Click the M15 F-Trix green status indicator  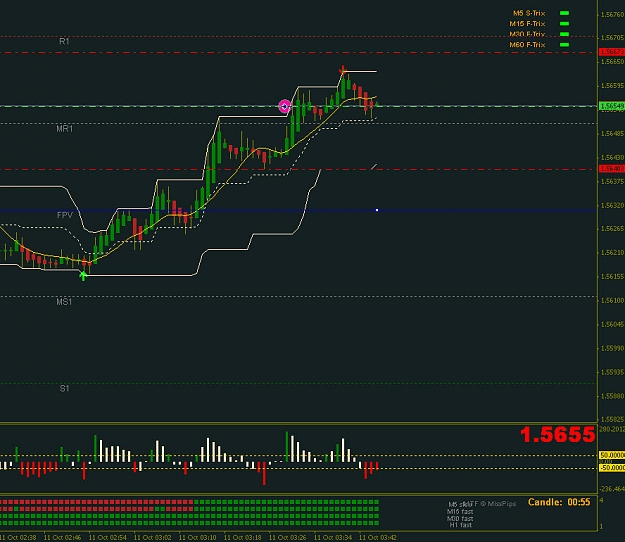point(564,24)
